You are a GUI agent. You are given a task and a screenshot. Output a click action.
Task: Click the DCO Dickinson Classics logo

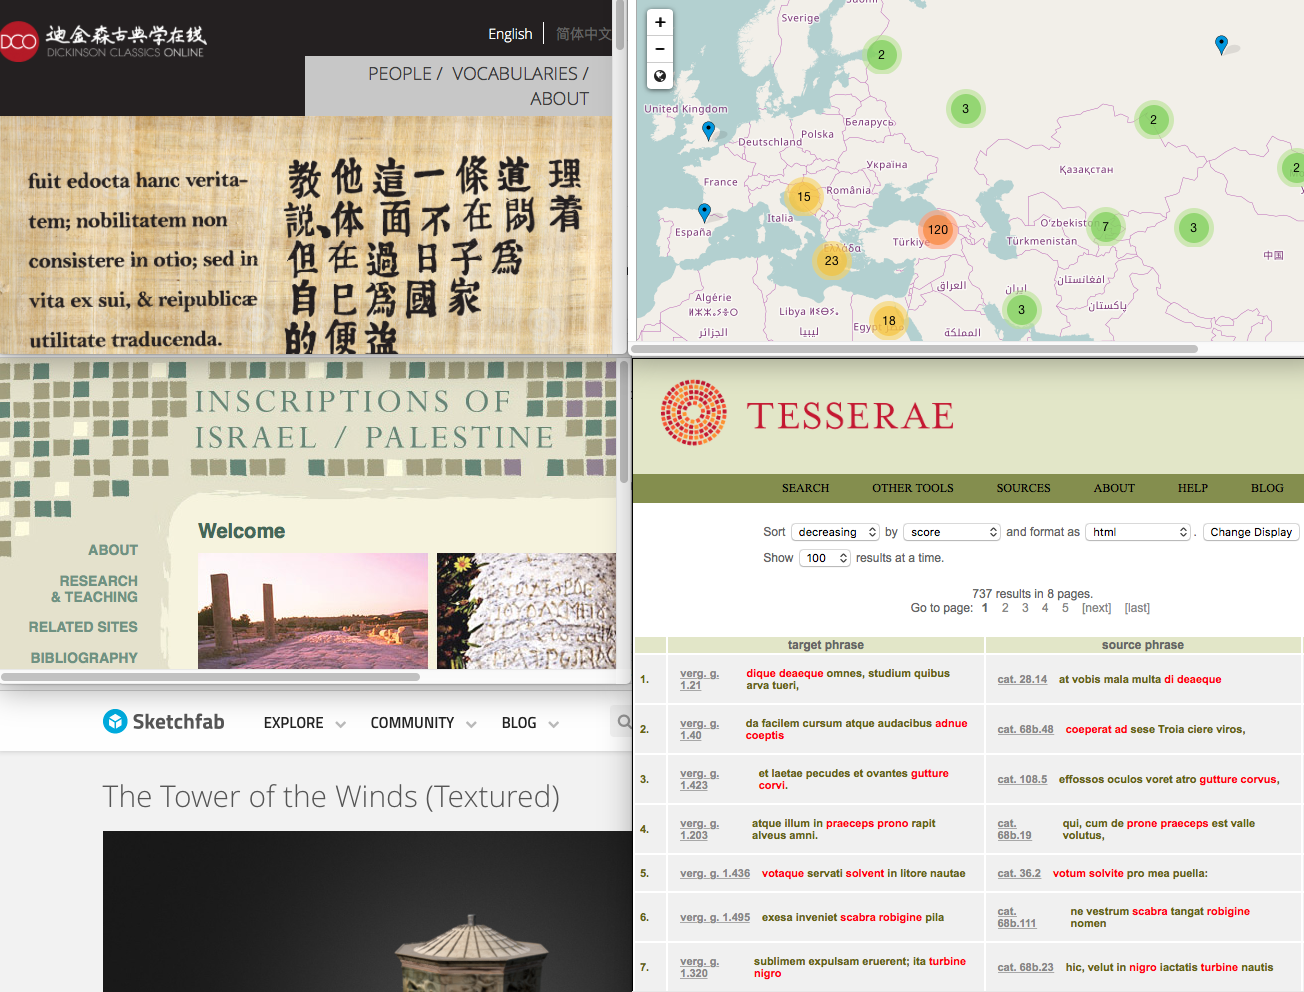(x=103, y=41)
